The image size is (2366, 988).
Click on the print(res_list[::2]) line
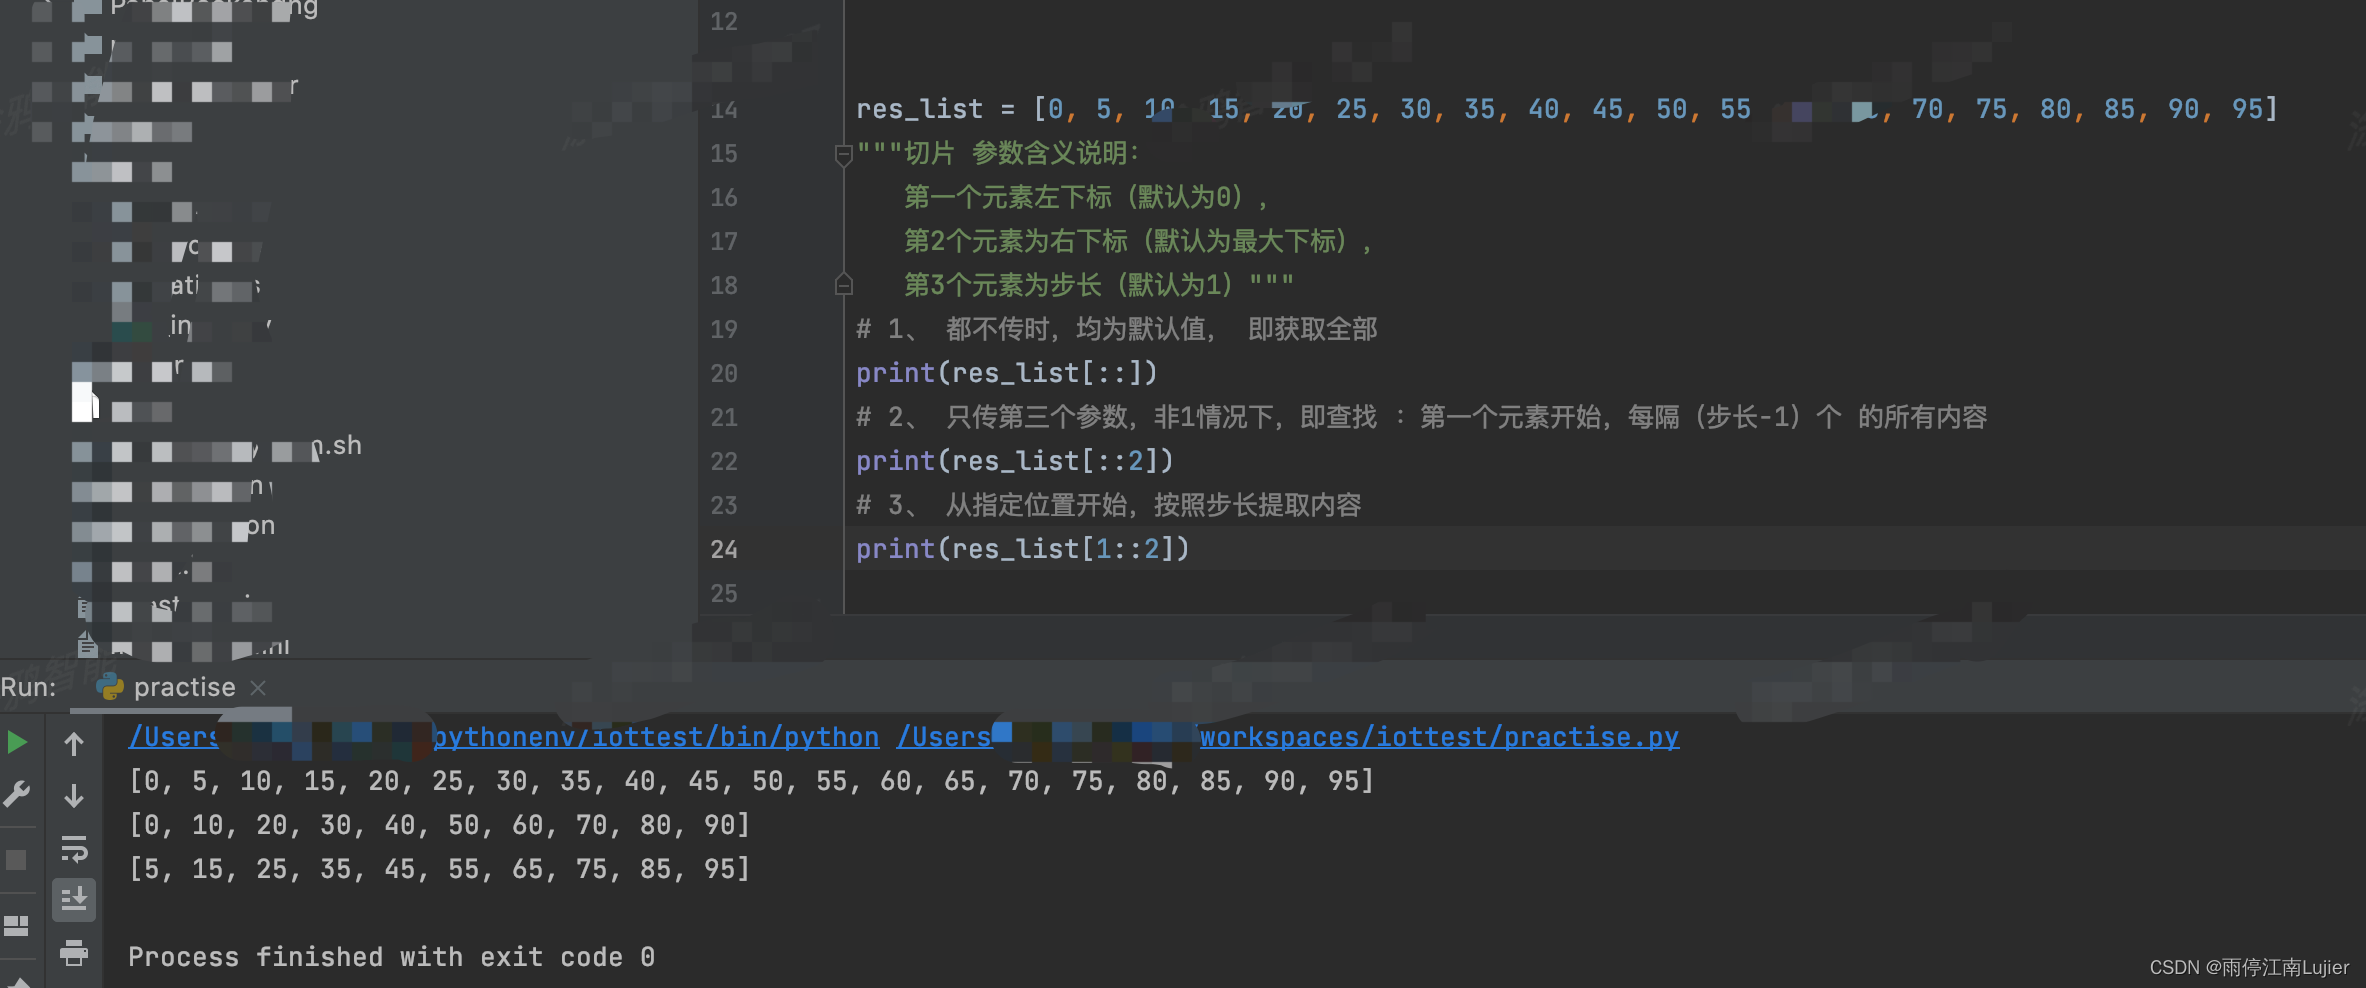(1015, 461)
